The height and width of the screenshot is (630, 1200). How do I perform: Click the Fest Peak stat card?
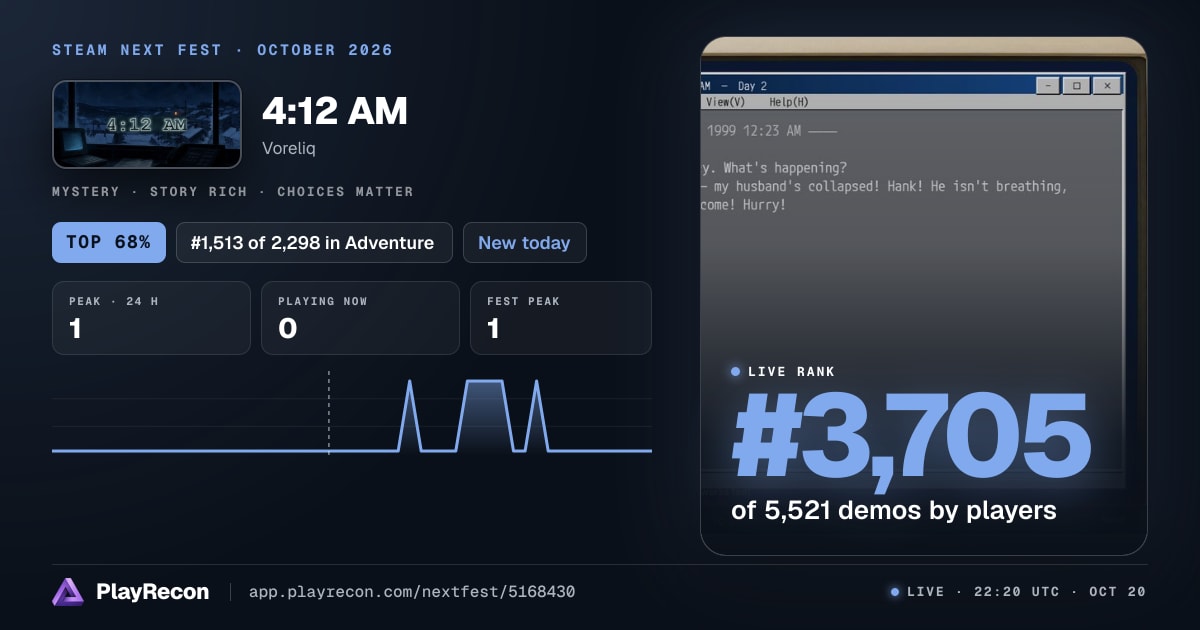click(x=560, y=318)
